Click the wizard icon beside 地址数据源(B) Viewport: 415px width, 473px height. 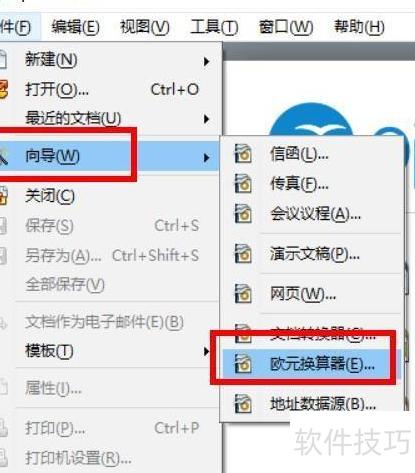(x=243, y=404)
